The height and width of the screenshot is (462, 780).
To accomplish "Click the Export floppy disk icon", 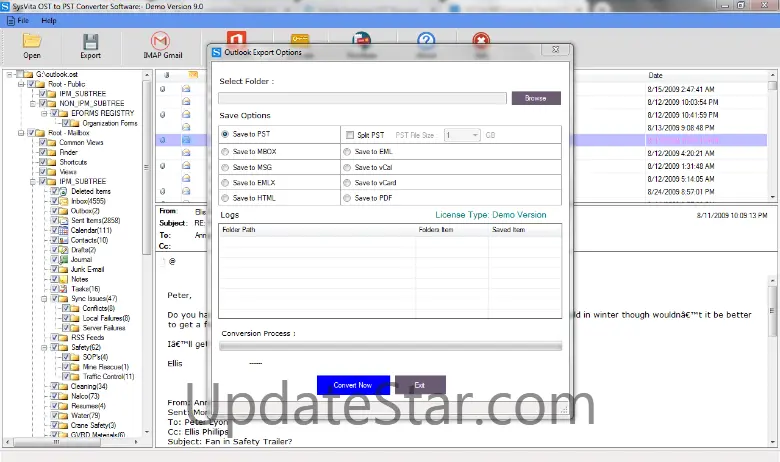I will point(91,41).
